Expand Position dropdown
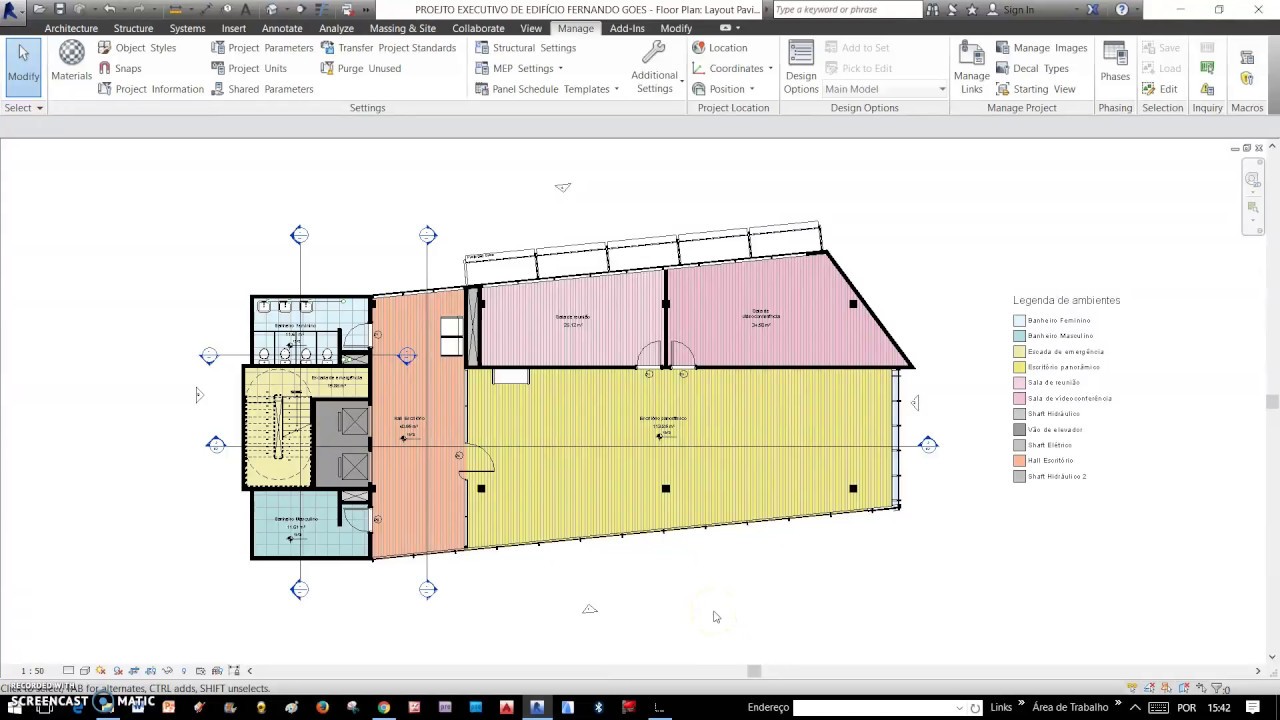The width and height of the screenshot is (1280, 720). pos(751,89)
